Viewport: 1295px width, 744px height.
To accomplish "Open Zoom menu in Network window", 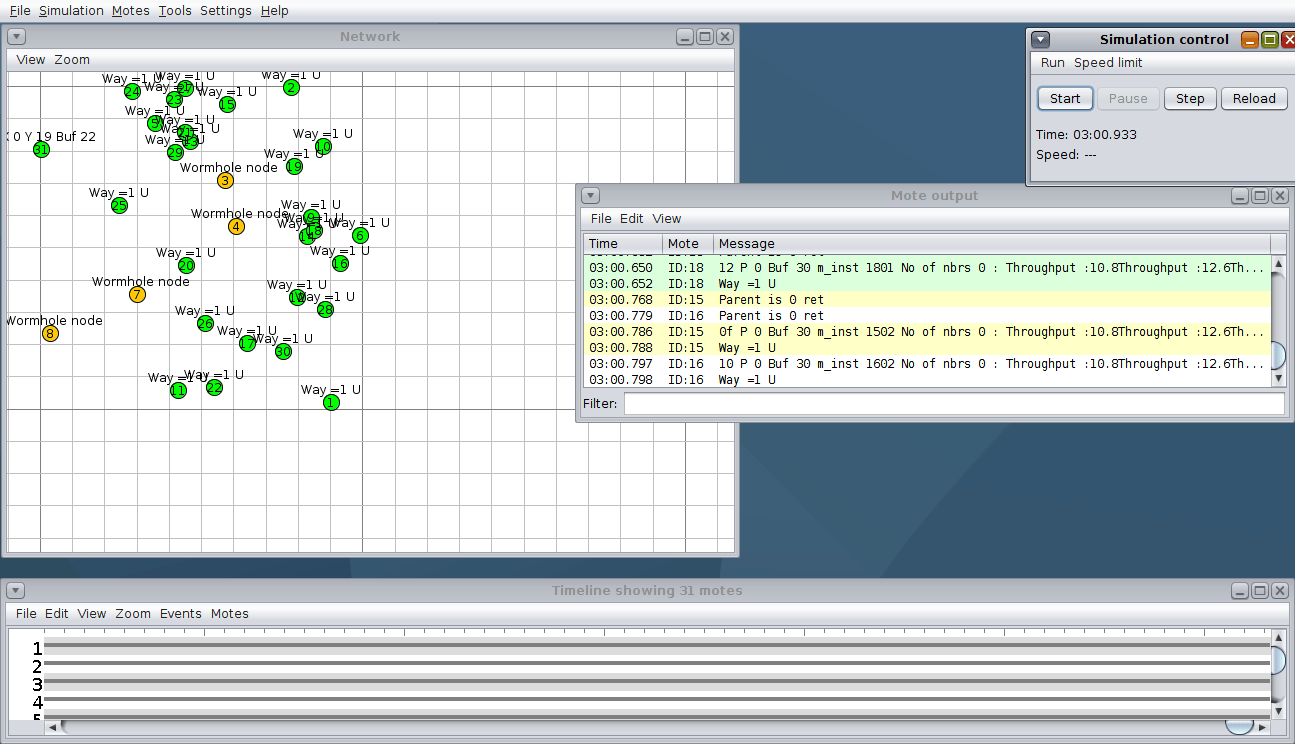I will [72, 60].
